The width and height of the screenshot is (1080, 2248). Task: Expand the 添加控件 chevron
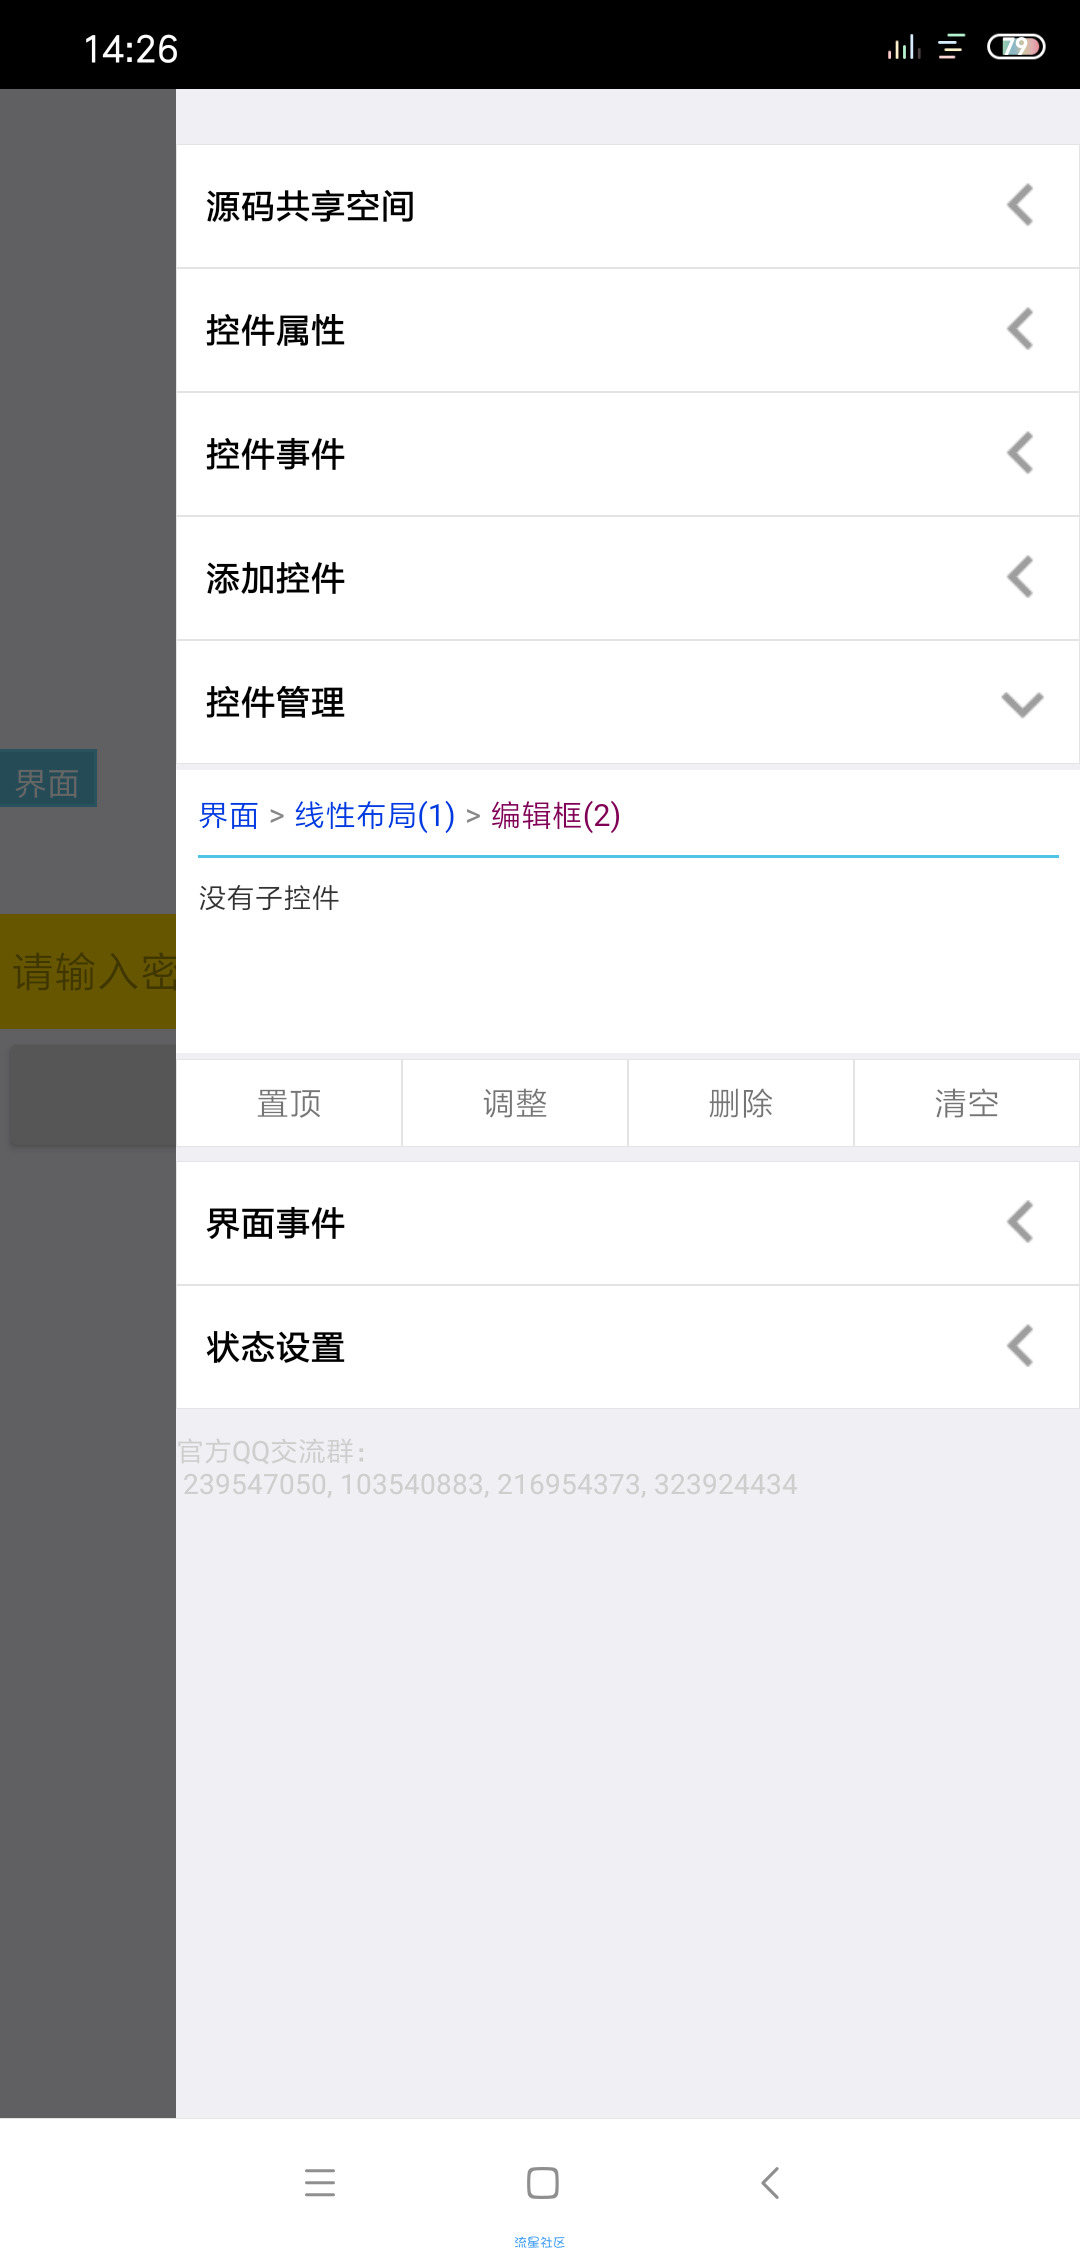point(1020,578)
